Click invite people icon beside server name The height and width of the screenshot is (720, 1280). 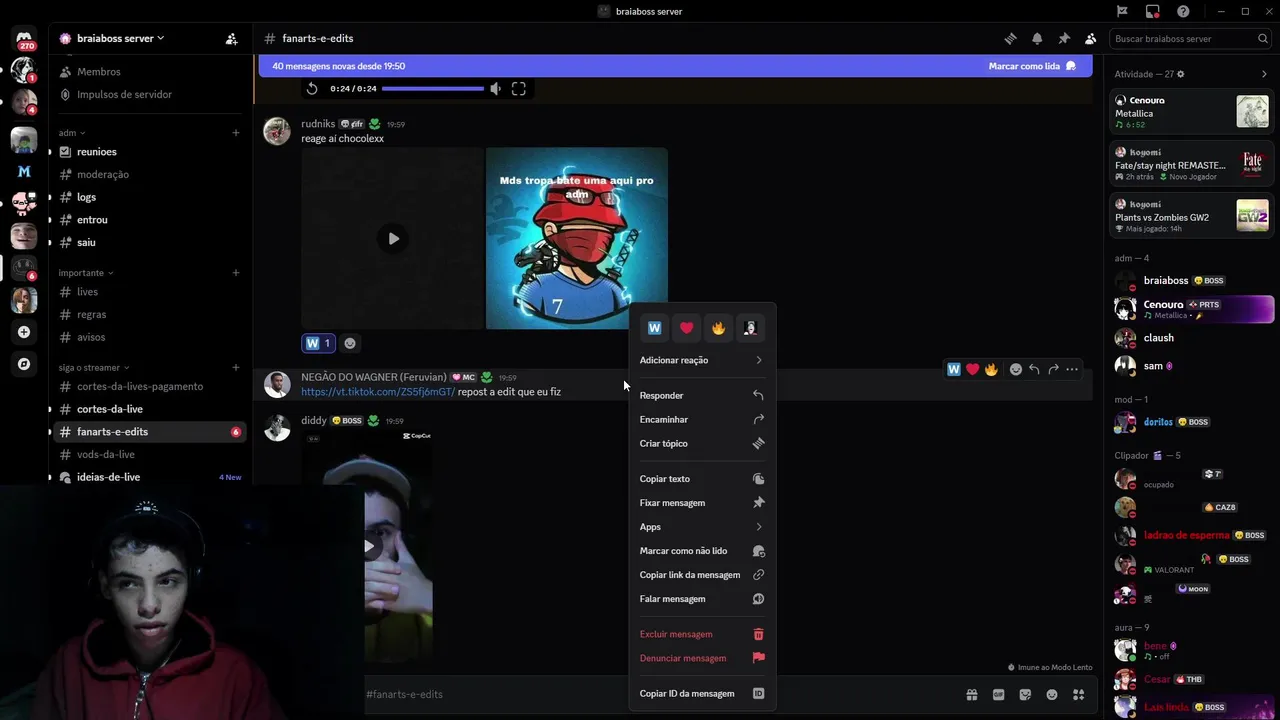(x=232, y=39)
